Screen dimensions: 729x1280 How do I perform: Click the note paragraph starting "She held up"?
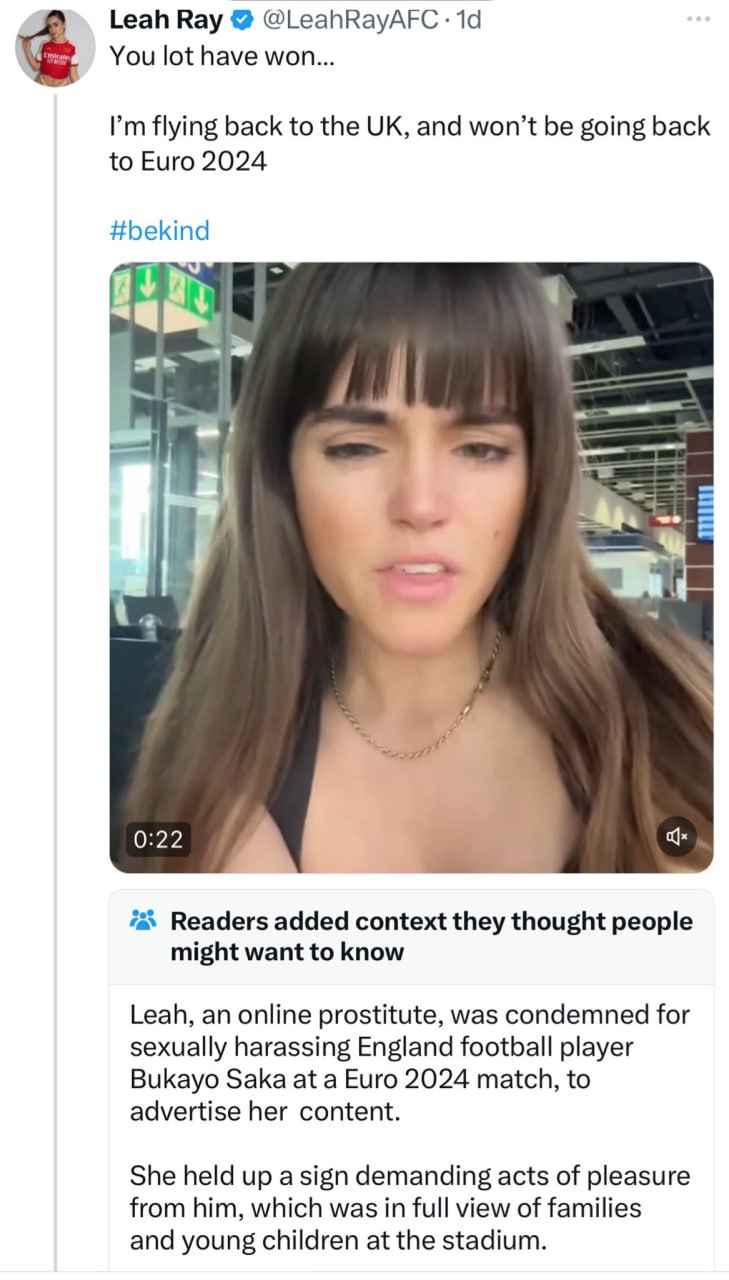pos(410,1208)
